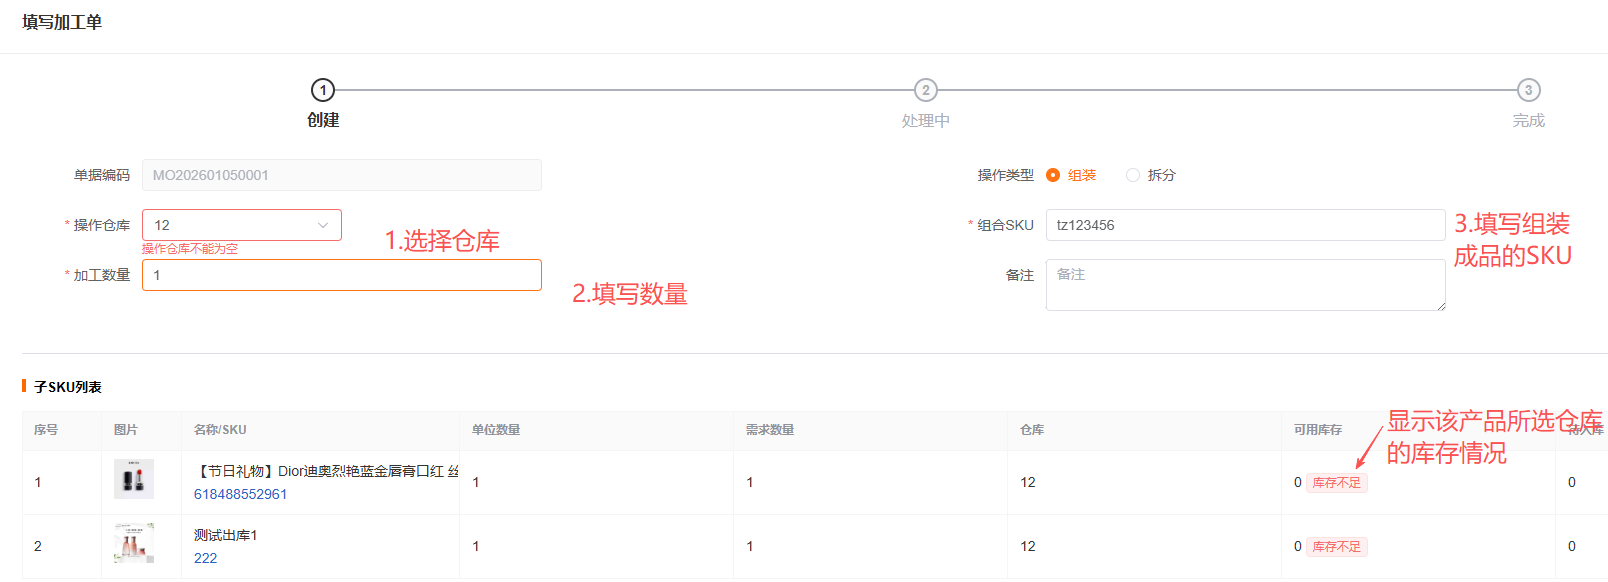Click the 名称/SKU column header

[x=220, y=430]
